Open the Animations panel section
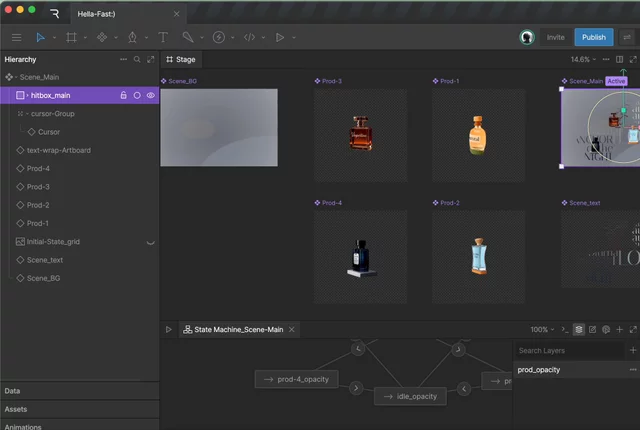 (x=80, y=425)
